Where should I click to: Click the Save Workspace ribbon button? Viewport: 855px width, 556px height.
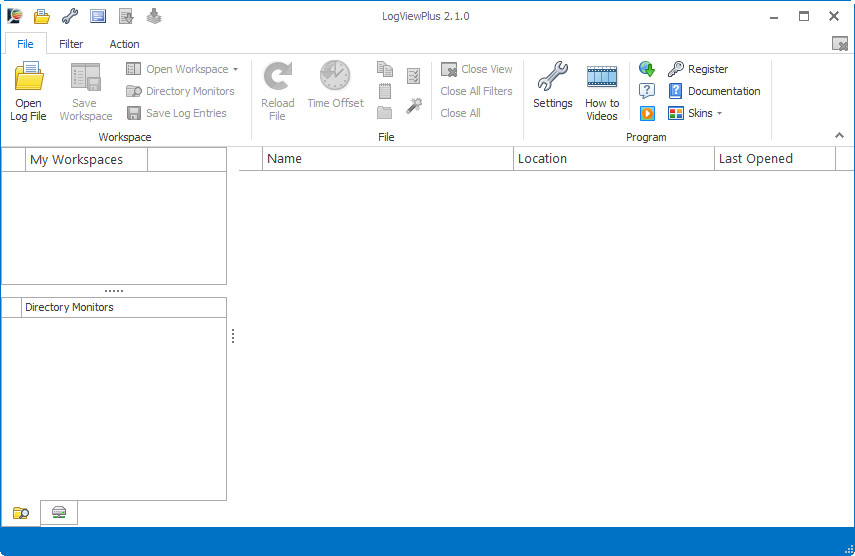tap(86, 92)
